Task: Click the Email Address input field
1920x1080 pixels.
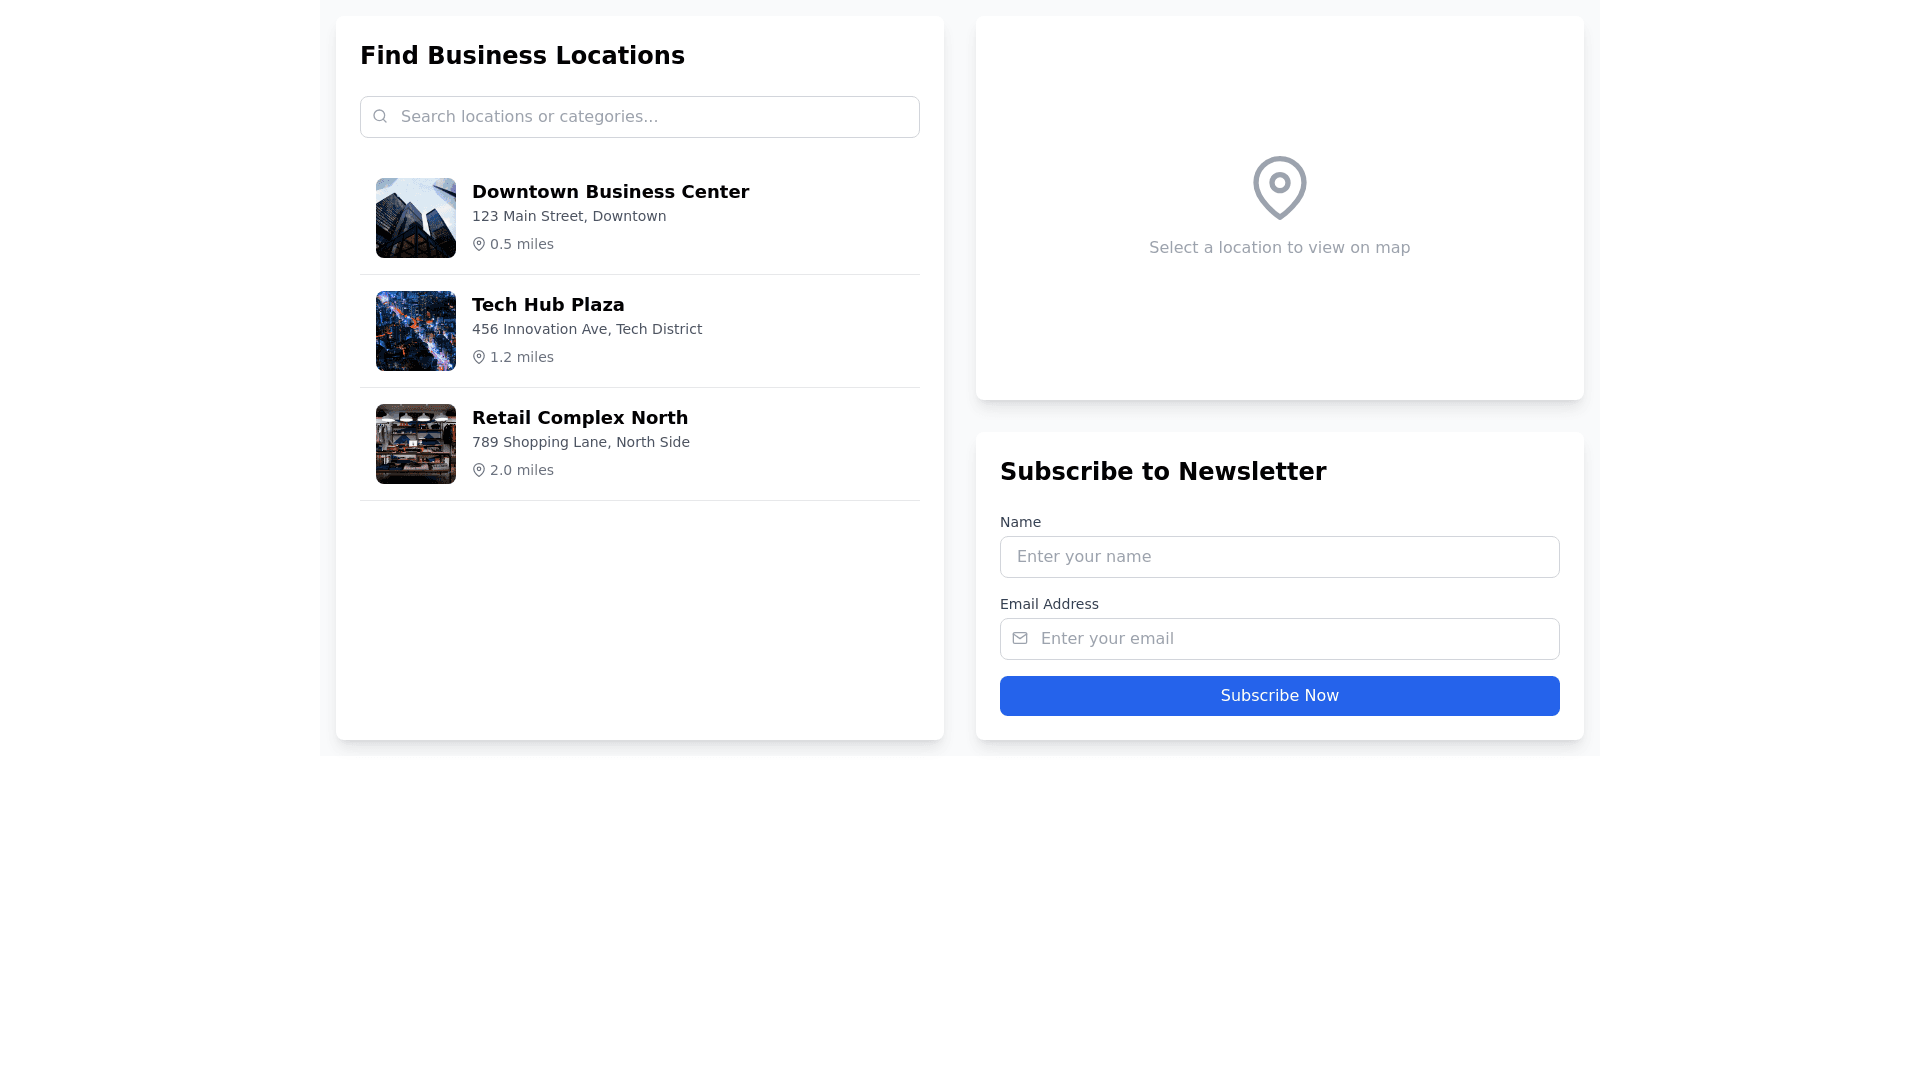Action: [x=1295, y=639]
